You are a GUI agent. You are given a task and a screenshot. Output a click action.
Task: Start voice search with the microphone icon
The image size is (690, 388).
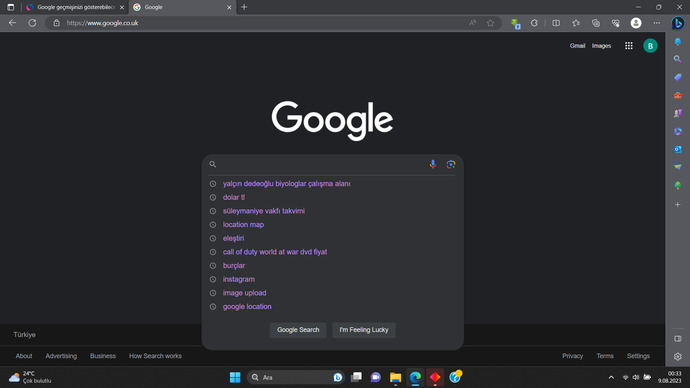pyautogui.click(x=433, y=164)
